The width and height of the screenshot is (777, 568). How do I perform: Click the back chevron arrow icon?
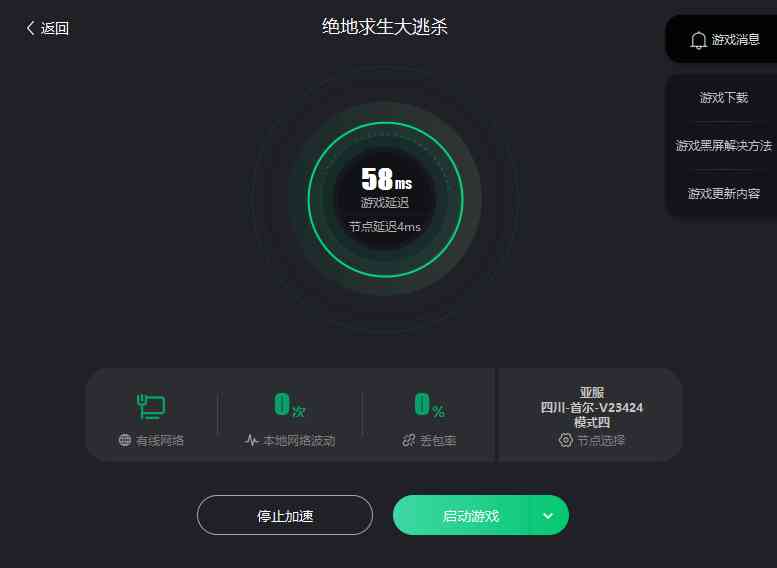pos(30,28)
